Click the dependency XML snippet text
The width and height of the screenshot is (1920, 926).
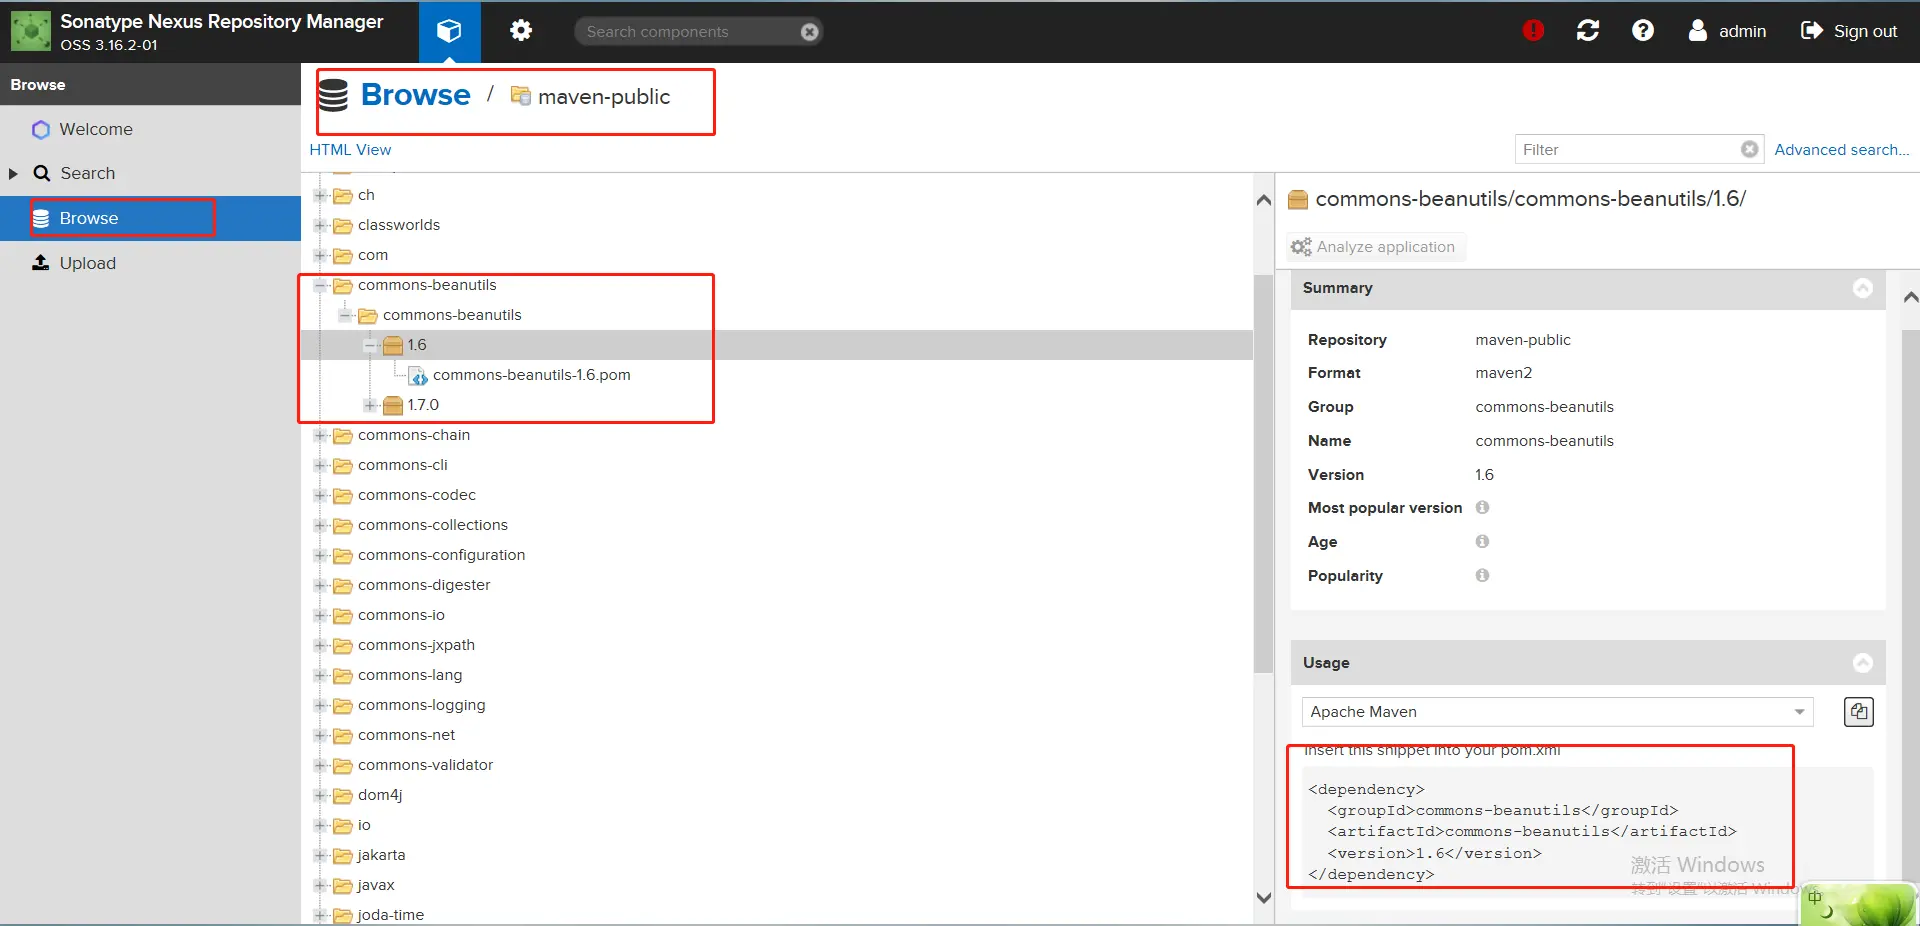click(x=1522, y=832)
